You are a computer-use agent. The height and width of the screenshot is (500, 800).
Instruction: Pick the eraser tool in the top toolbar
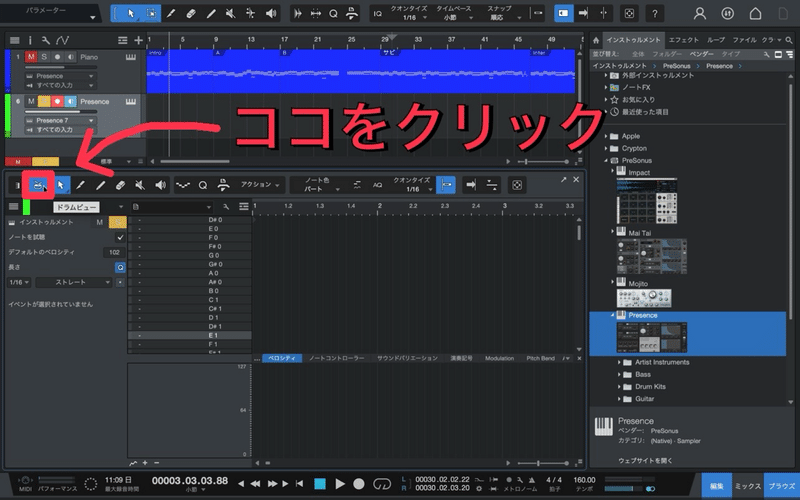[x=191, y=14]
